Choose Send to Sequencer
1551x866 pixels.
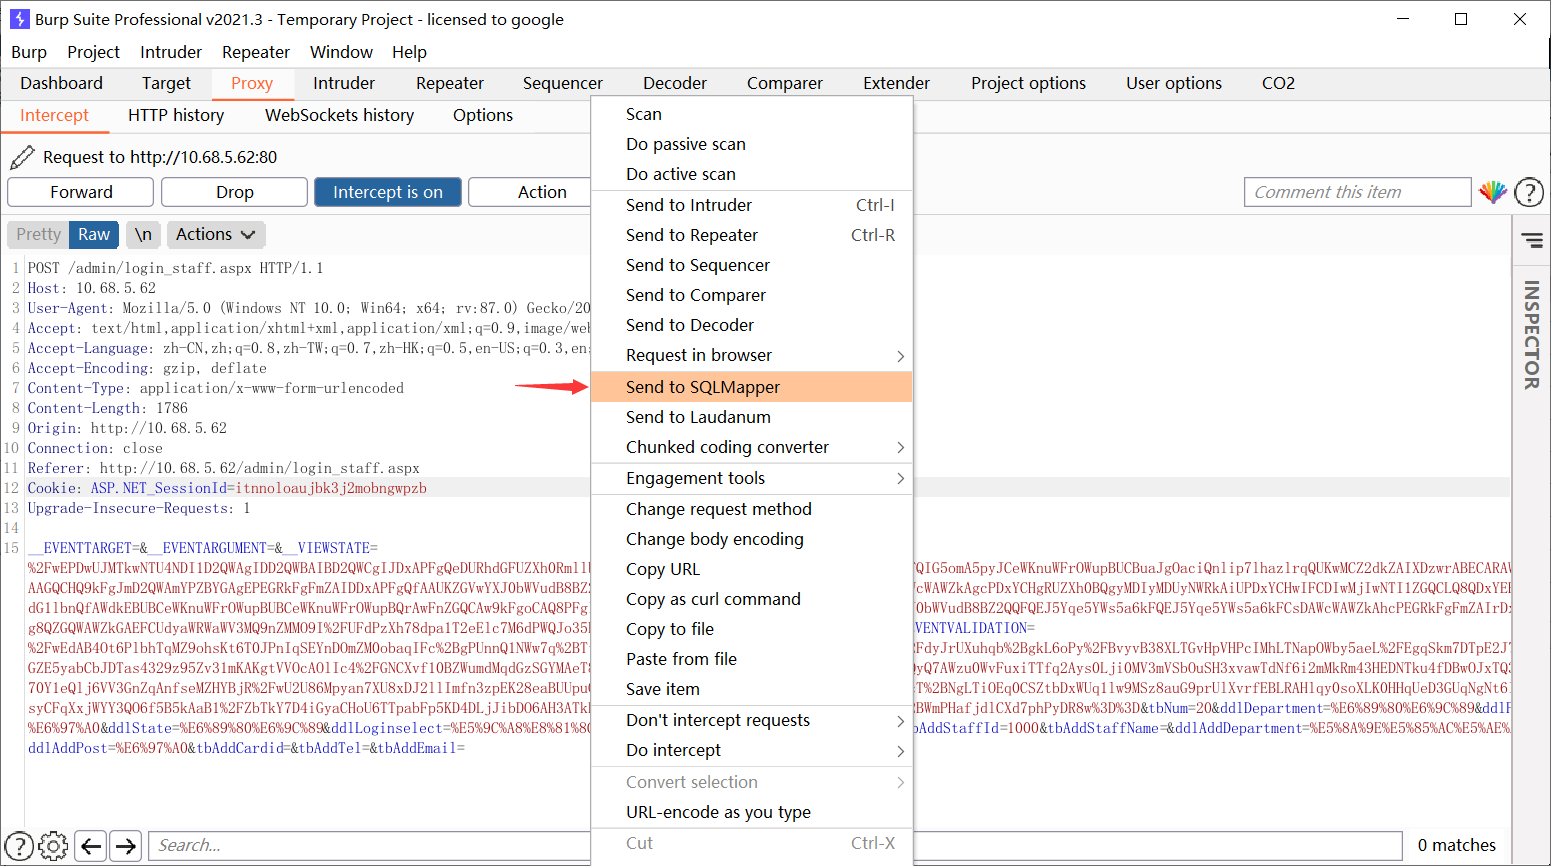(x=752, y=265)
